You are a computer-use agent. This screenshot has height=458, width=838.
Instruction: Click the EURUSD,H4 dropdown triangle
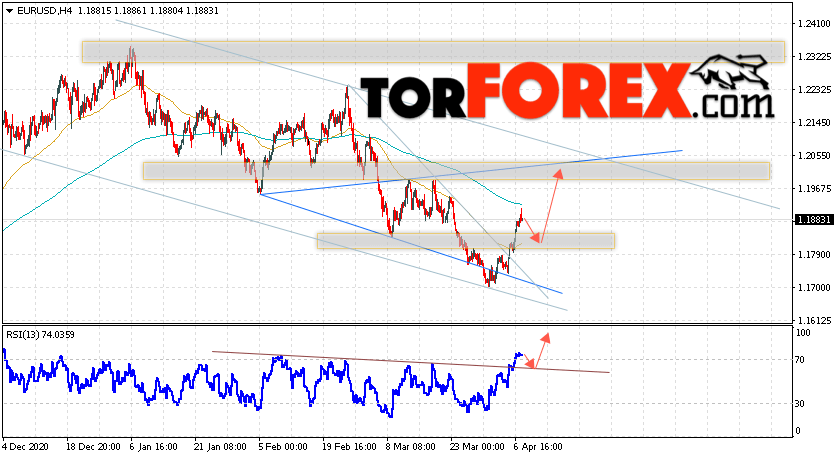tap(9, 11)
